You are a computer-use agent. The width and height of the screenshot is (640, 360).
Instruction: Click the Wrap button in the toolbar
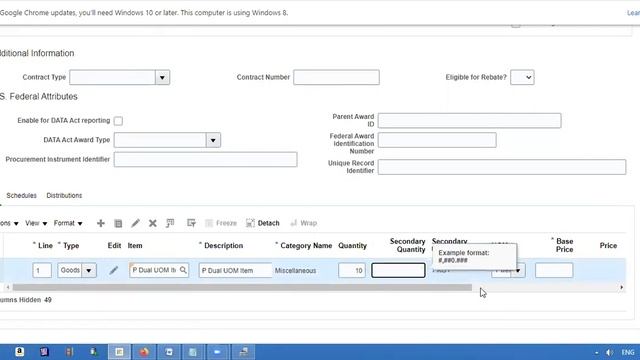304,223
